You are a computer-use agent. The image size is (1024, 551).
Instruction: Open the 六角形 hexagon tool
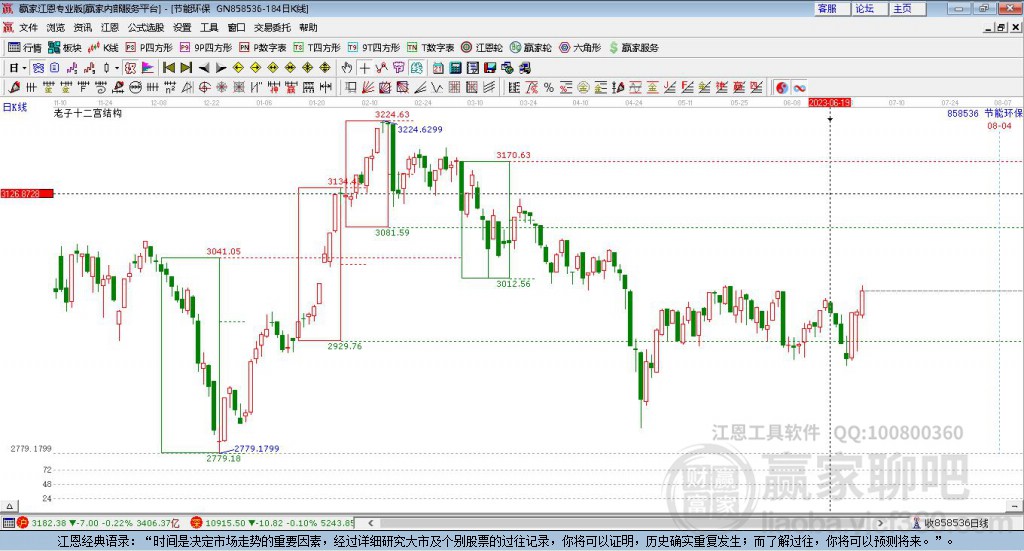point(580,48)
